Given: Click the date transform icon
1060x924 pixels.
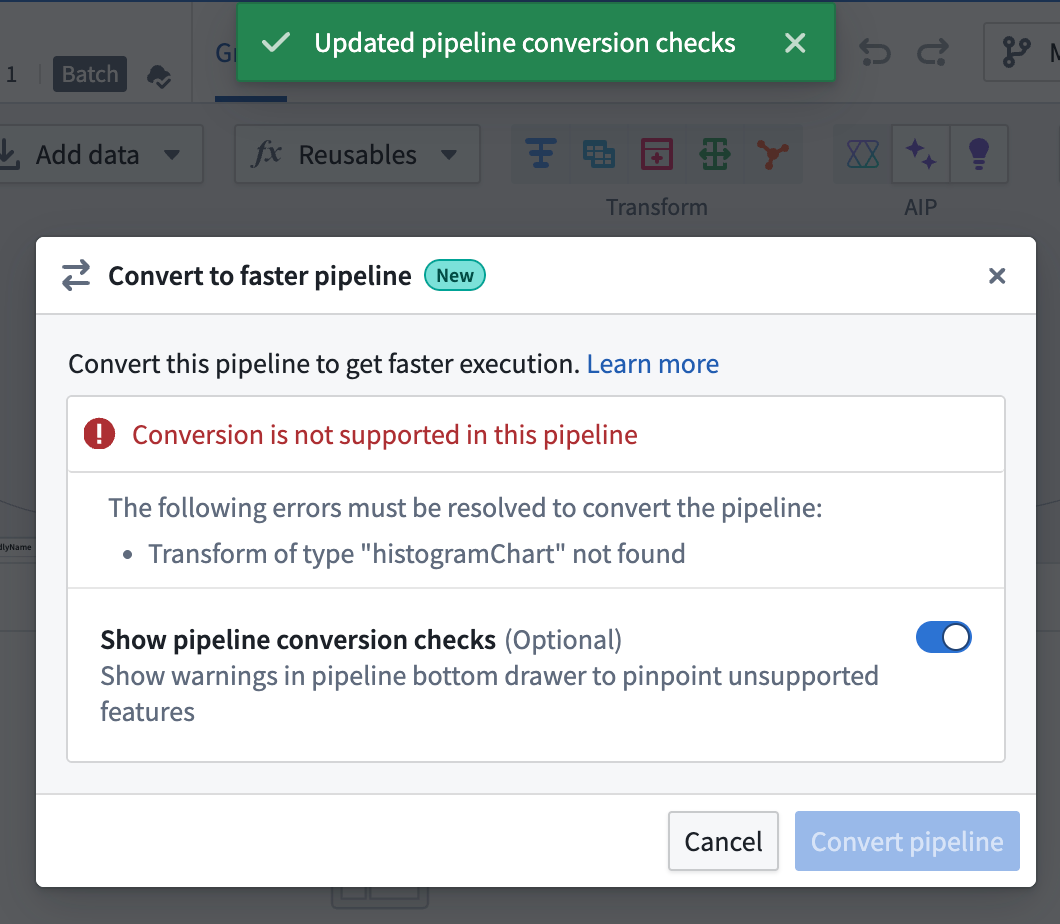Looking at the screenshot, I should (x=655, y=154).
